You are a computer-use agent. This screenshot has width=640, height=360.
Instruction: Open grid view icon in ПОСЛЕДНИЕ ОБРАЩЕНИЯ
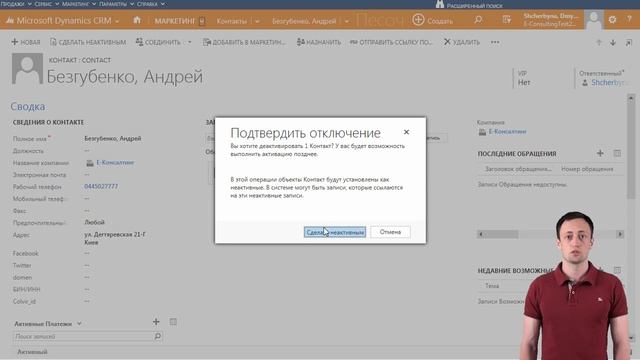[x=617, y=153]
